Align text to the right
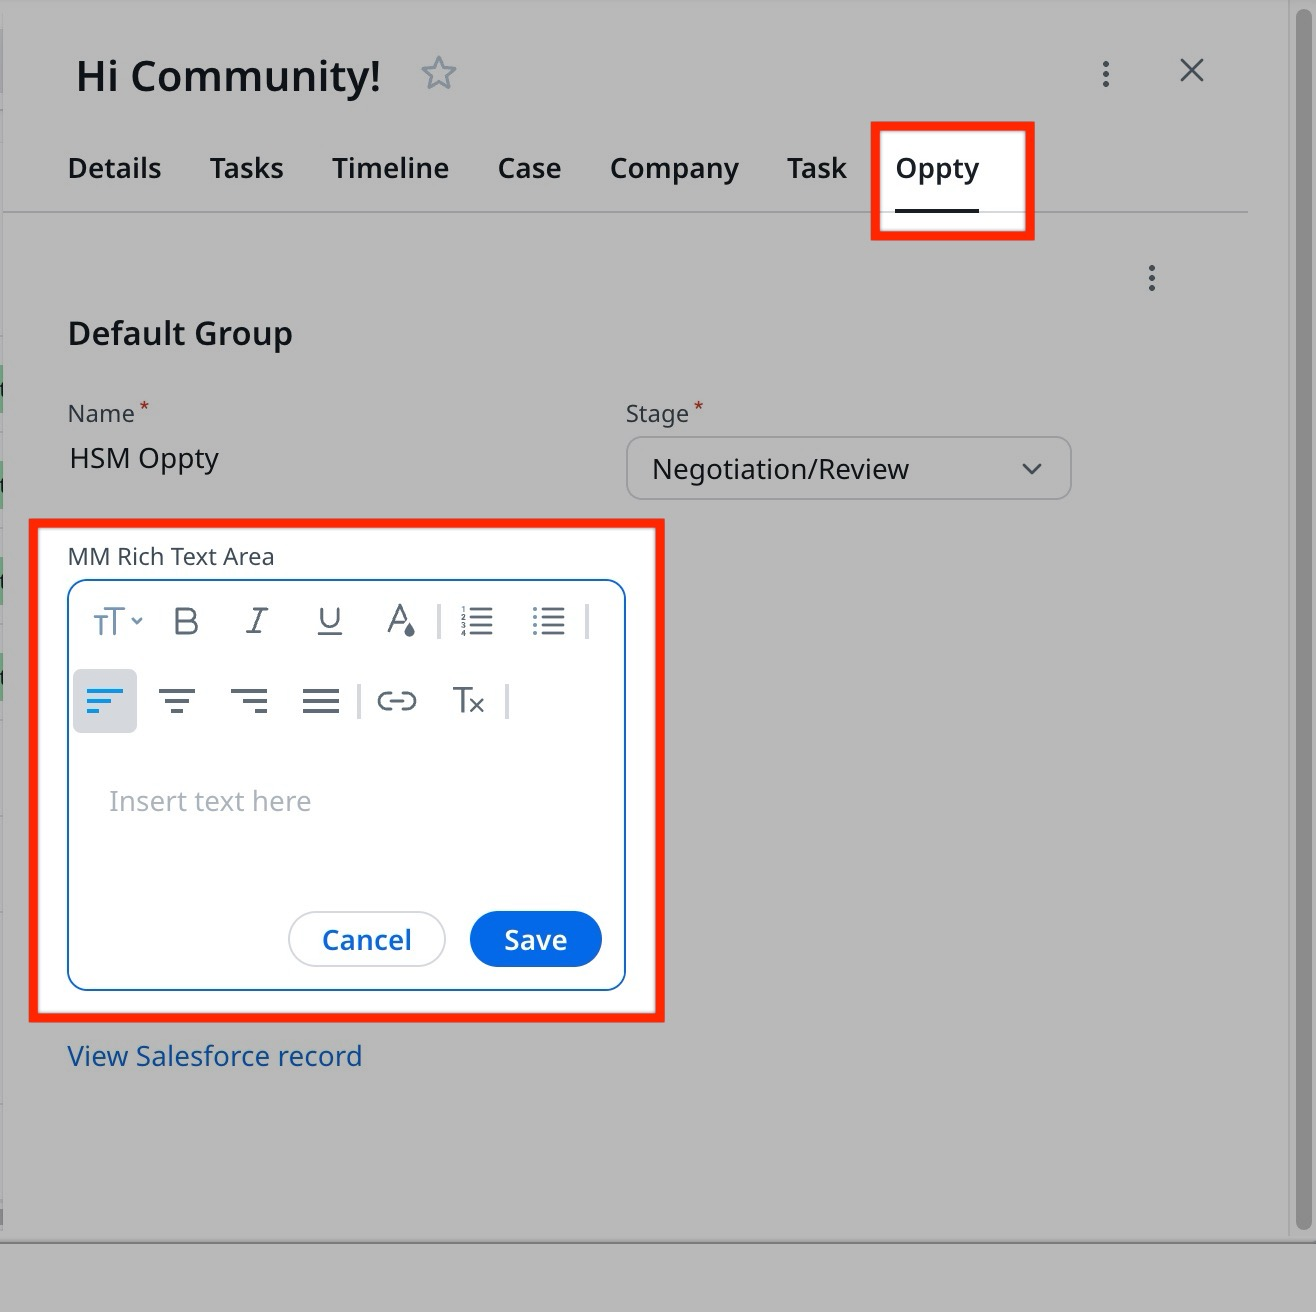The height and width of the screenshot is (1312, 1316). click(x=249, y=701)
